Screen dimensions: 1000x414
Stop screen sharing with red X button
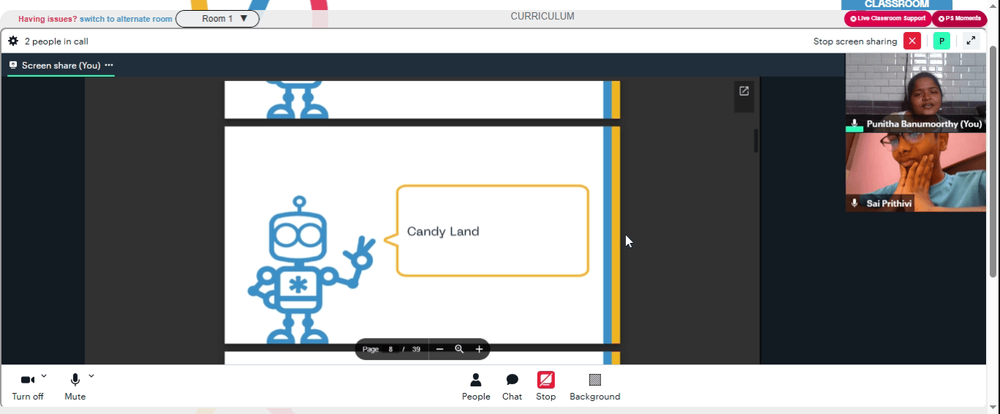tap(912, 41)
